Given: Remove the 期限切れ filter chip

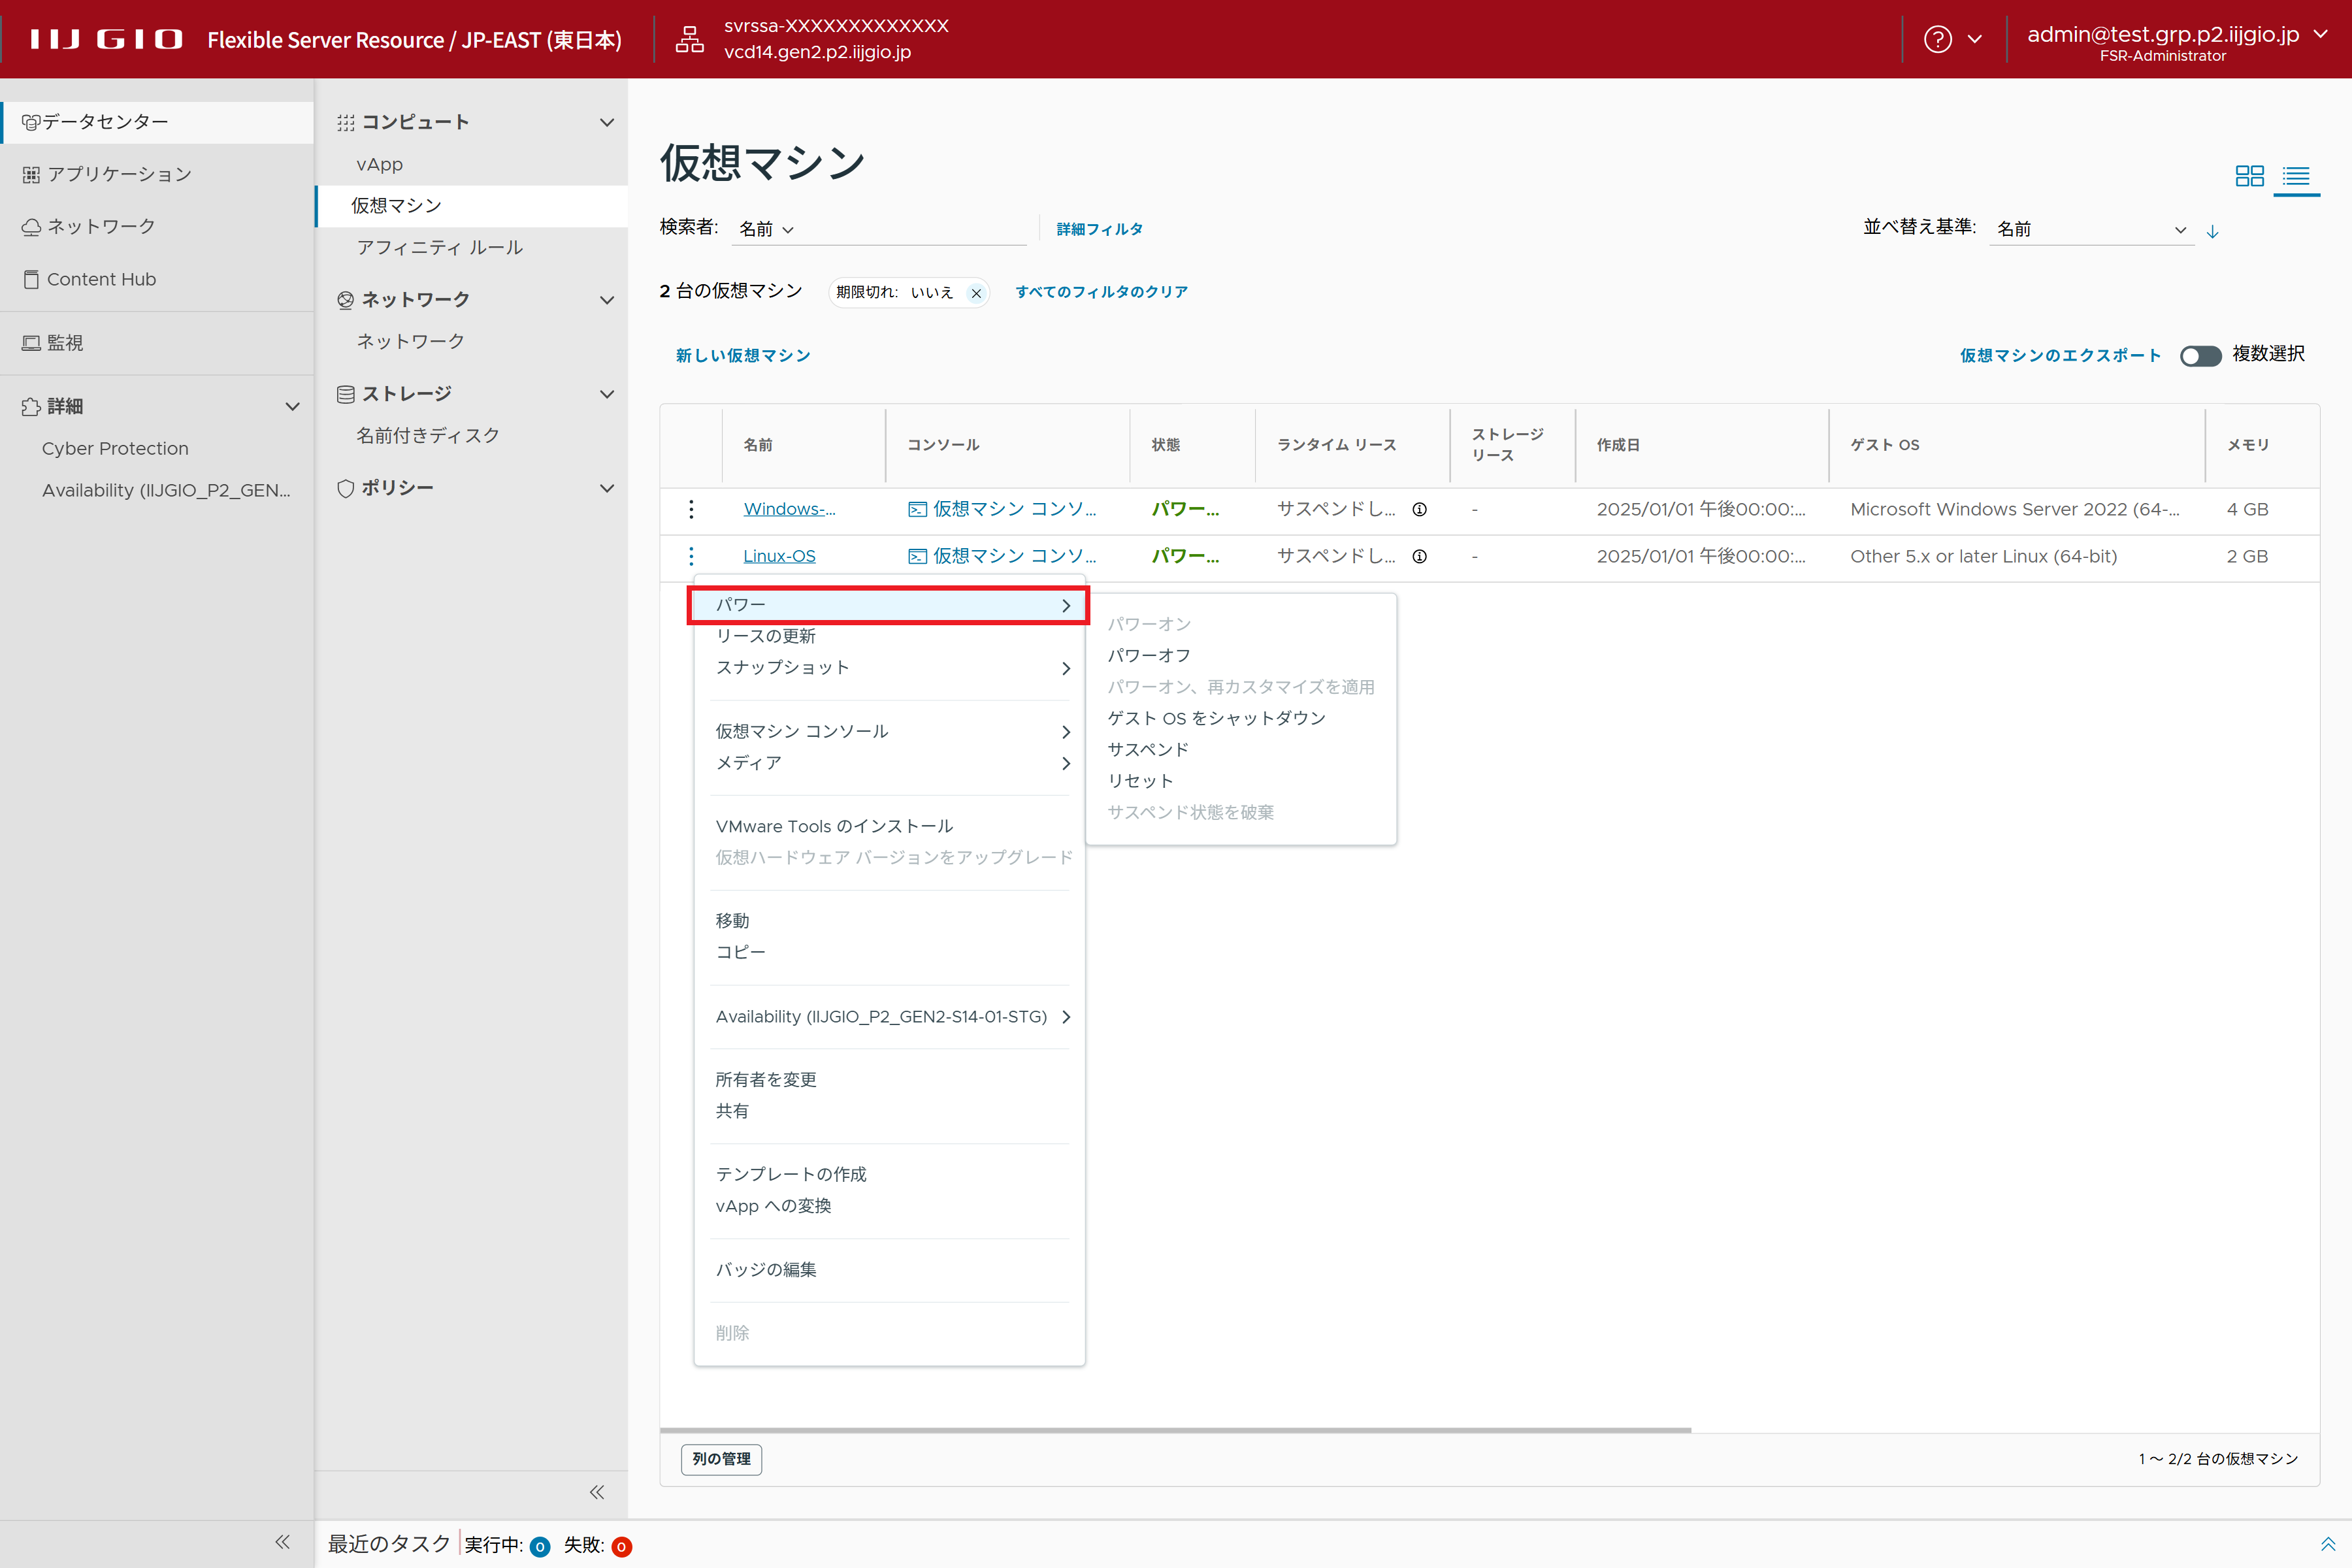Looking at the screenshot, I should 976,293.
